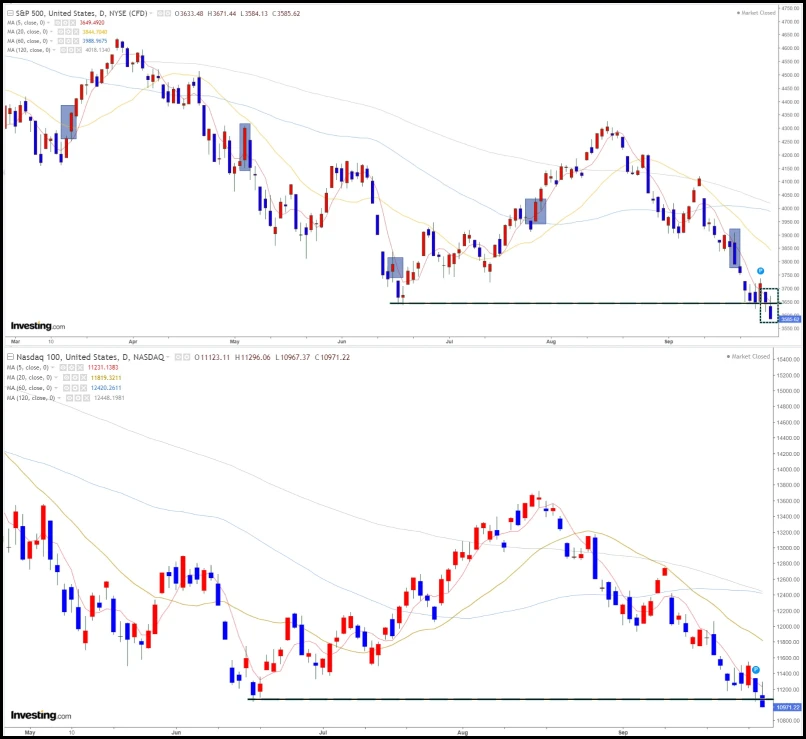Hide the Nasdaq 100 price series

click(178, 357)
